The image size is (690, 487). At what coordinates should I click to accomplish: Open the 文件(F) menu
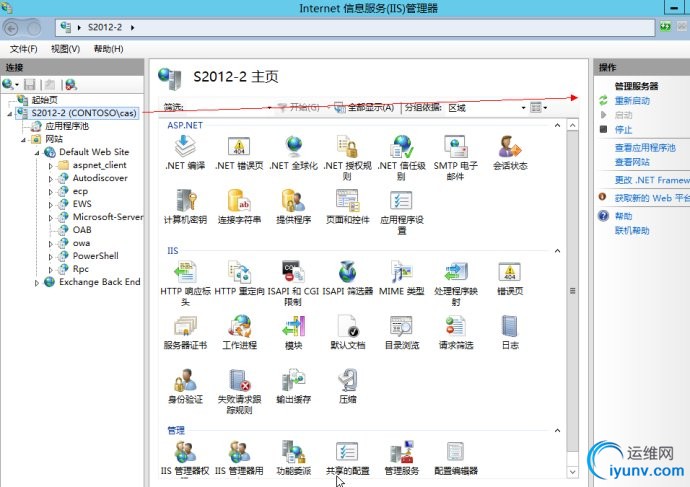tap(23, 49)
